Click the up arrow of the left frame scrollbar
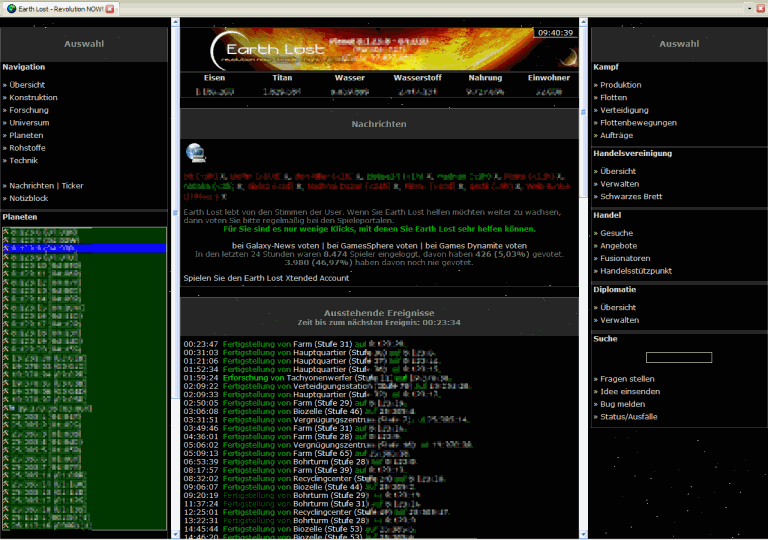The image size is (768, 540). tap(175, 22)
